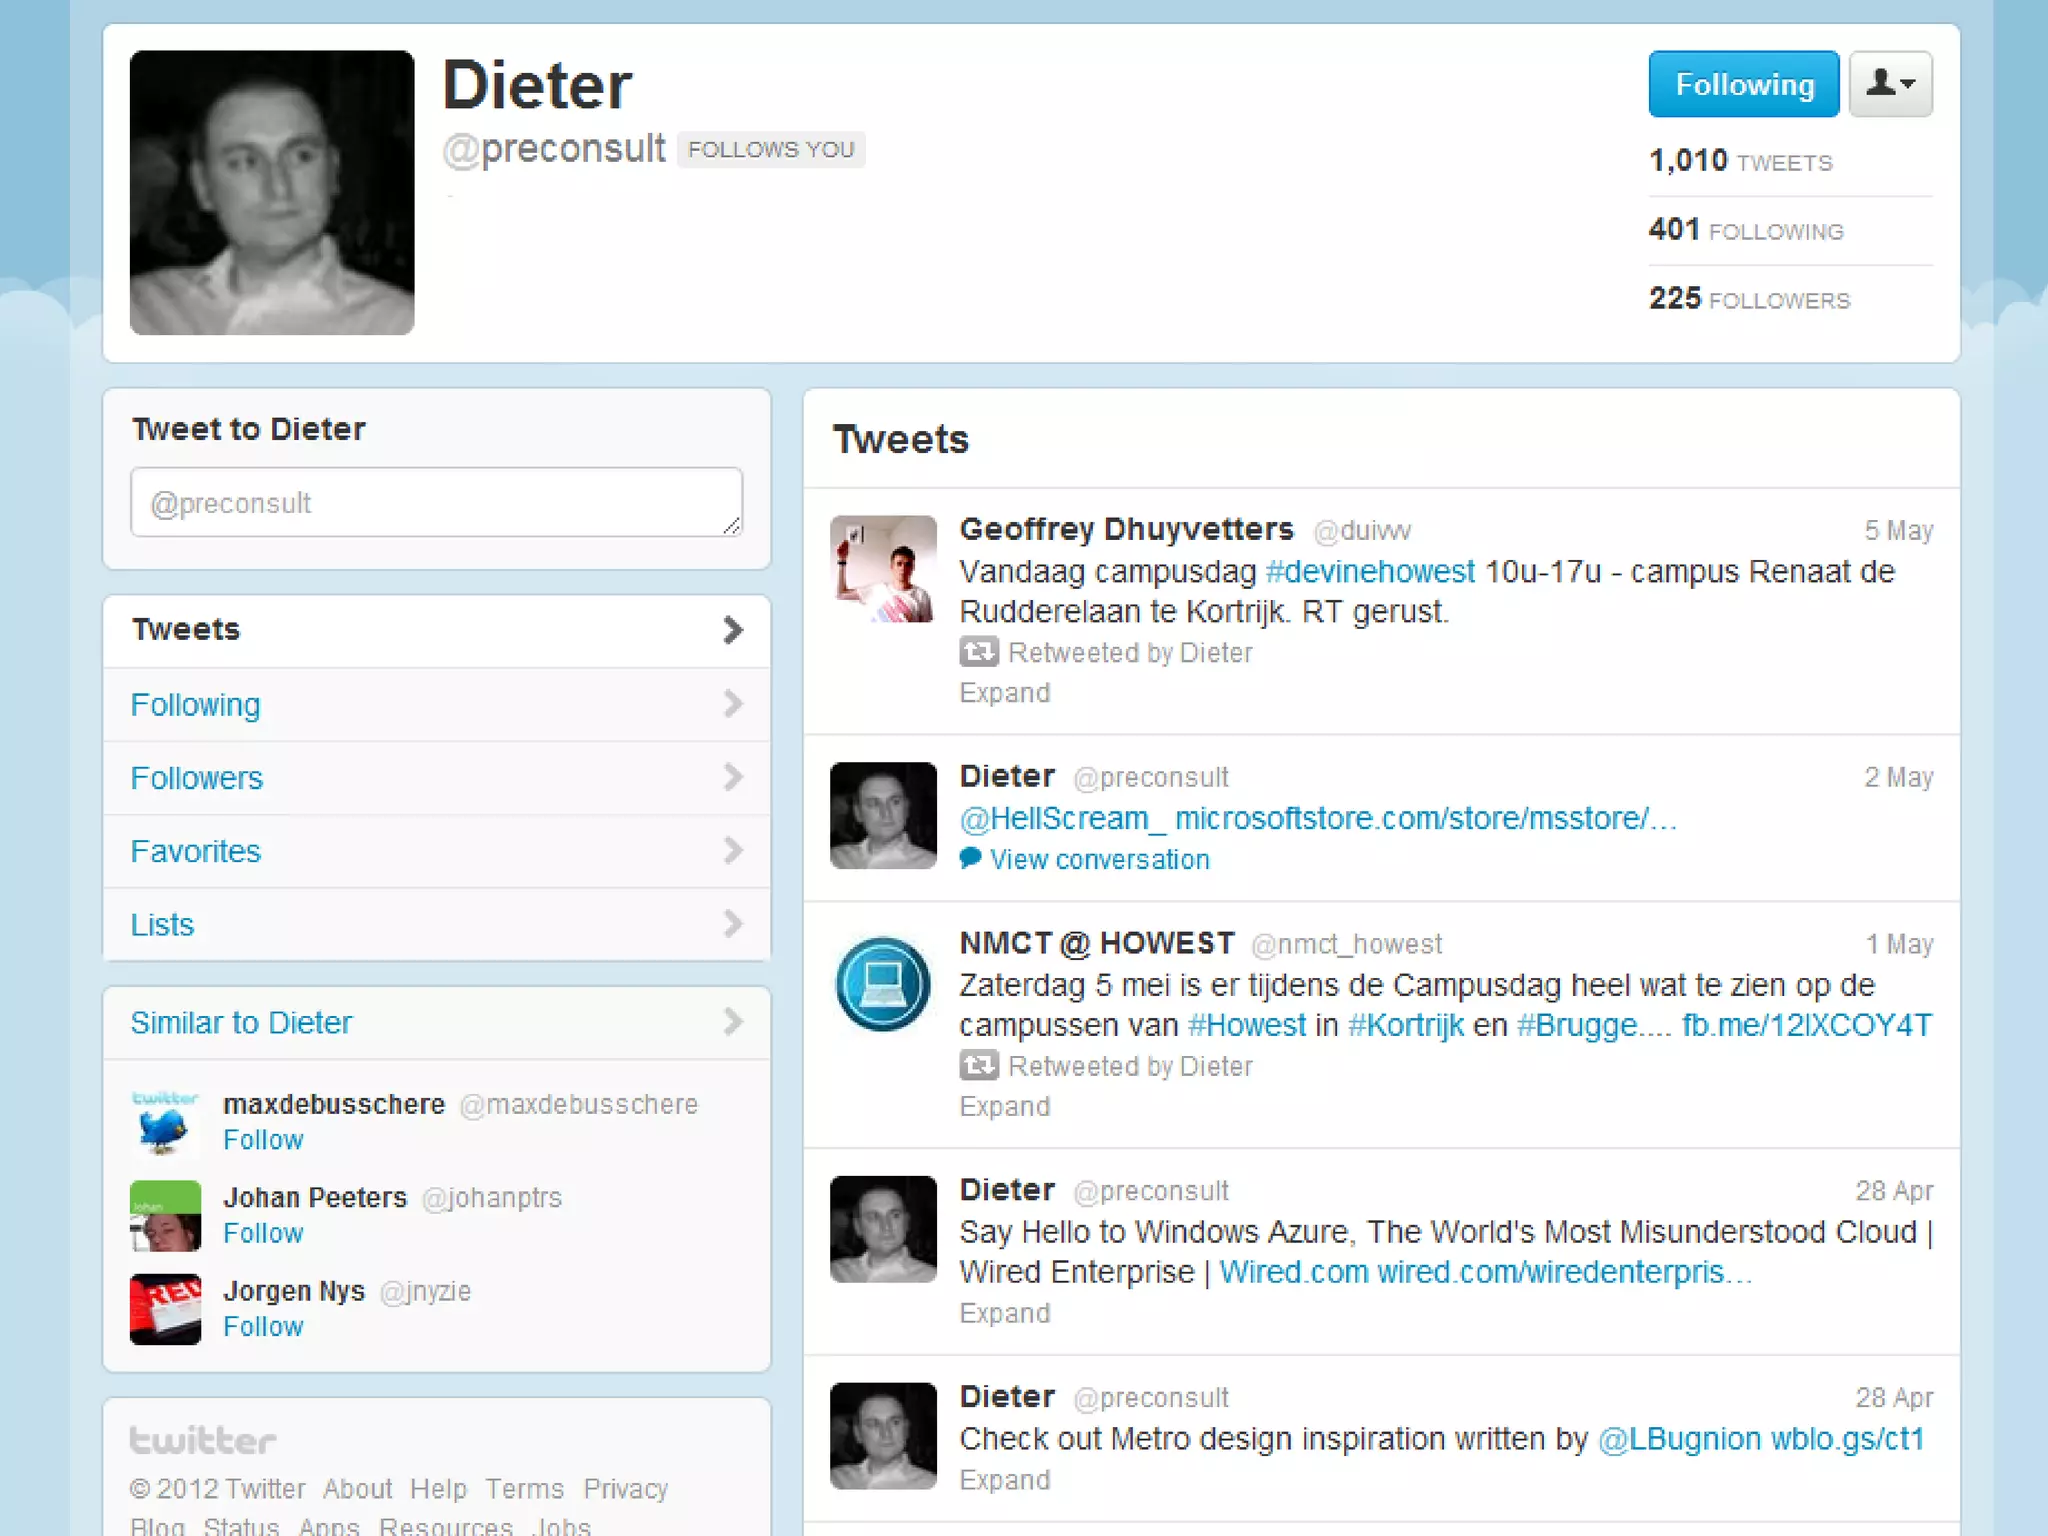
Task: Select the Favorites sidebar menu item
Action: coord(437,851)
